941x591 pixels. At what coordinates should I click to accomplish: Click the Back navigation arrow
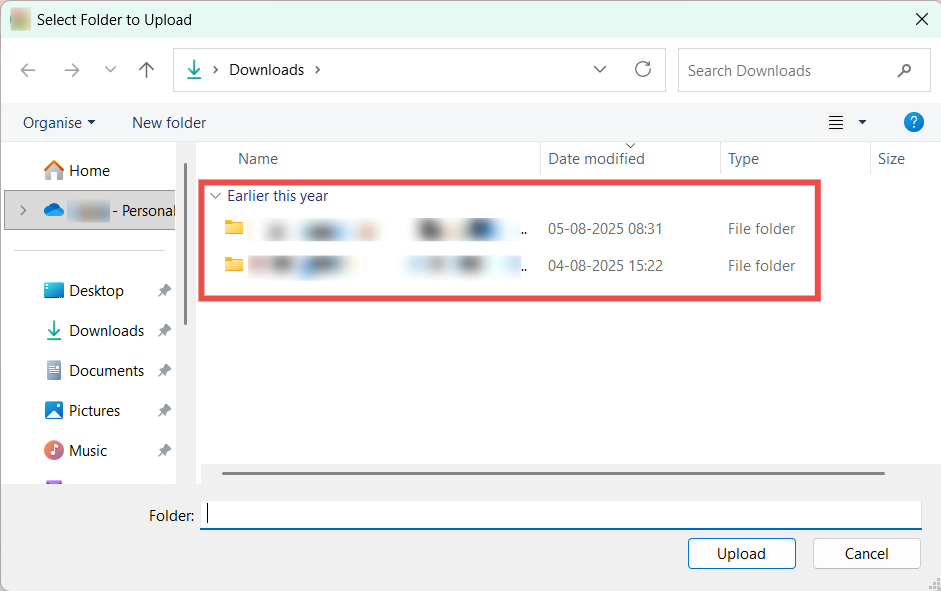[28, 70]
